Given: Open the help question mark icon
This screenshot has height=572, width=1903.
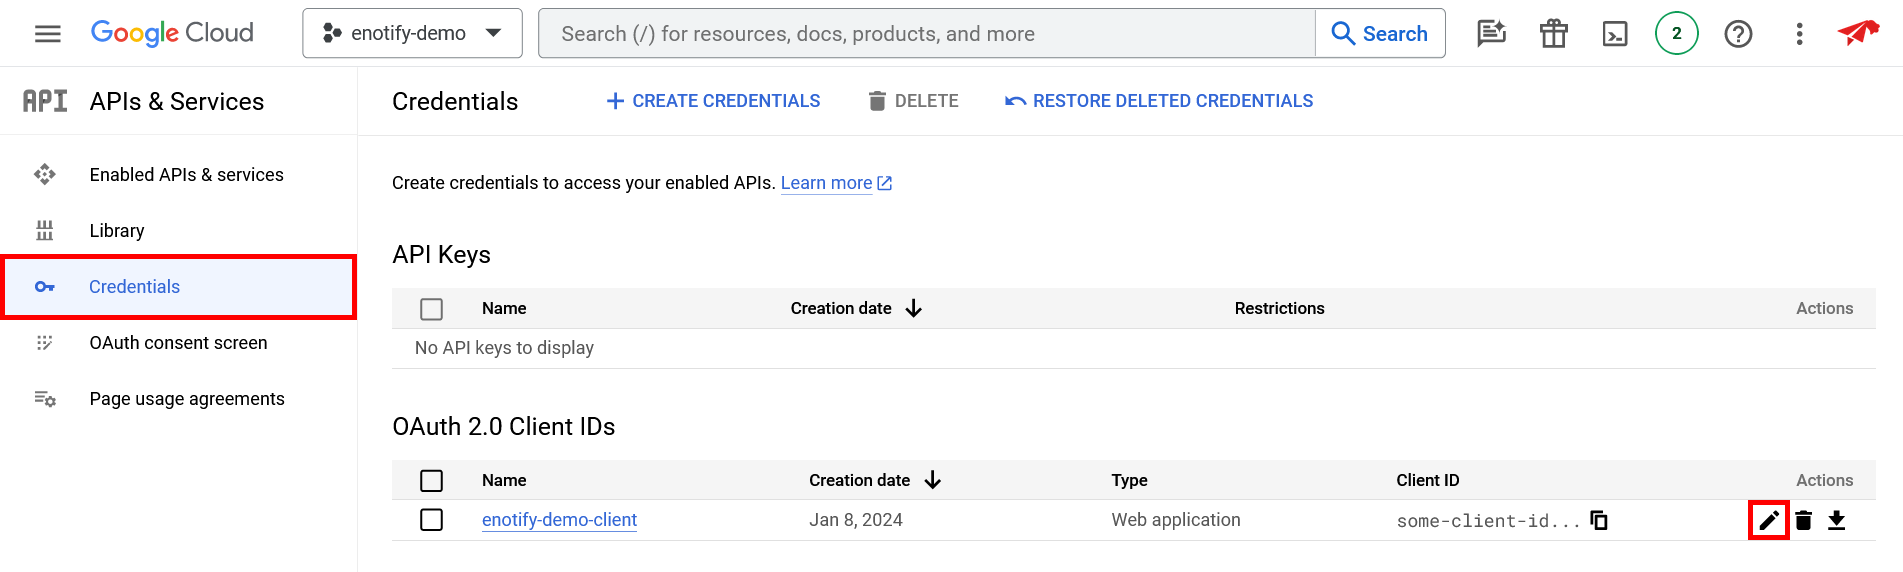Looking at the screenshot, I should coord(1738,34).
